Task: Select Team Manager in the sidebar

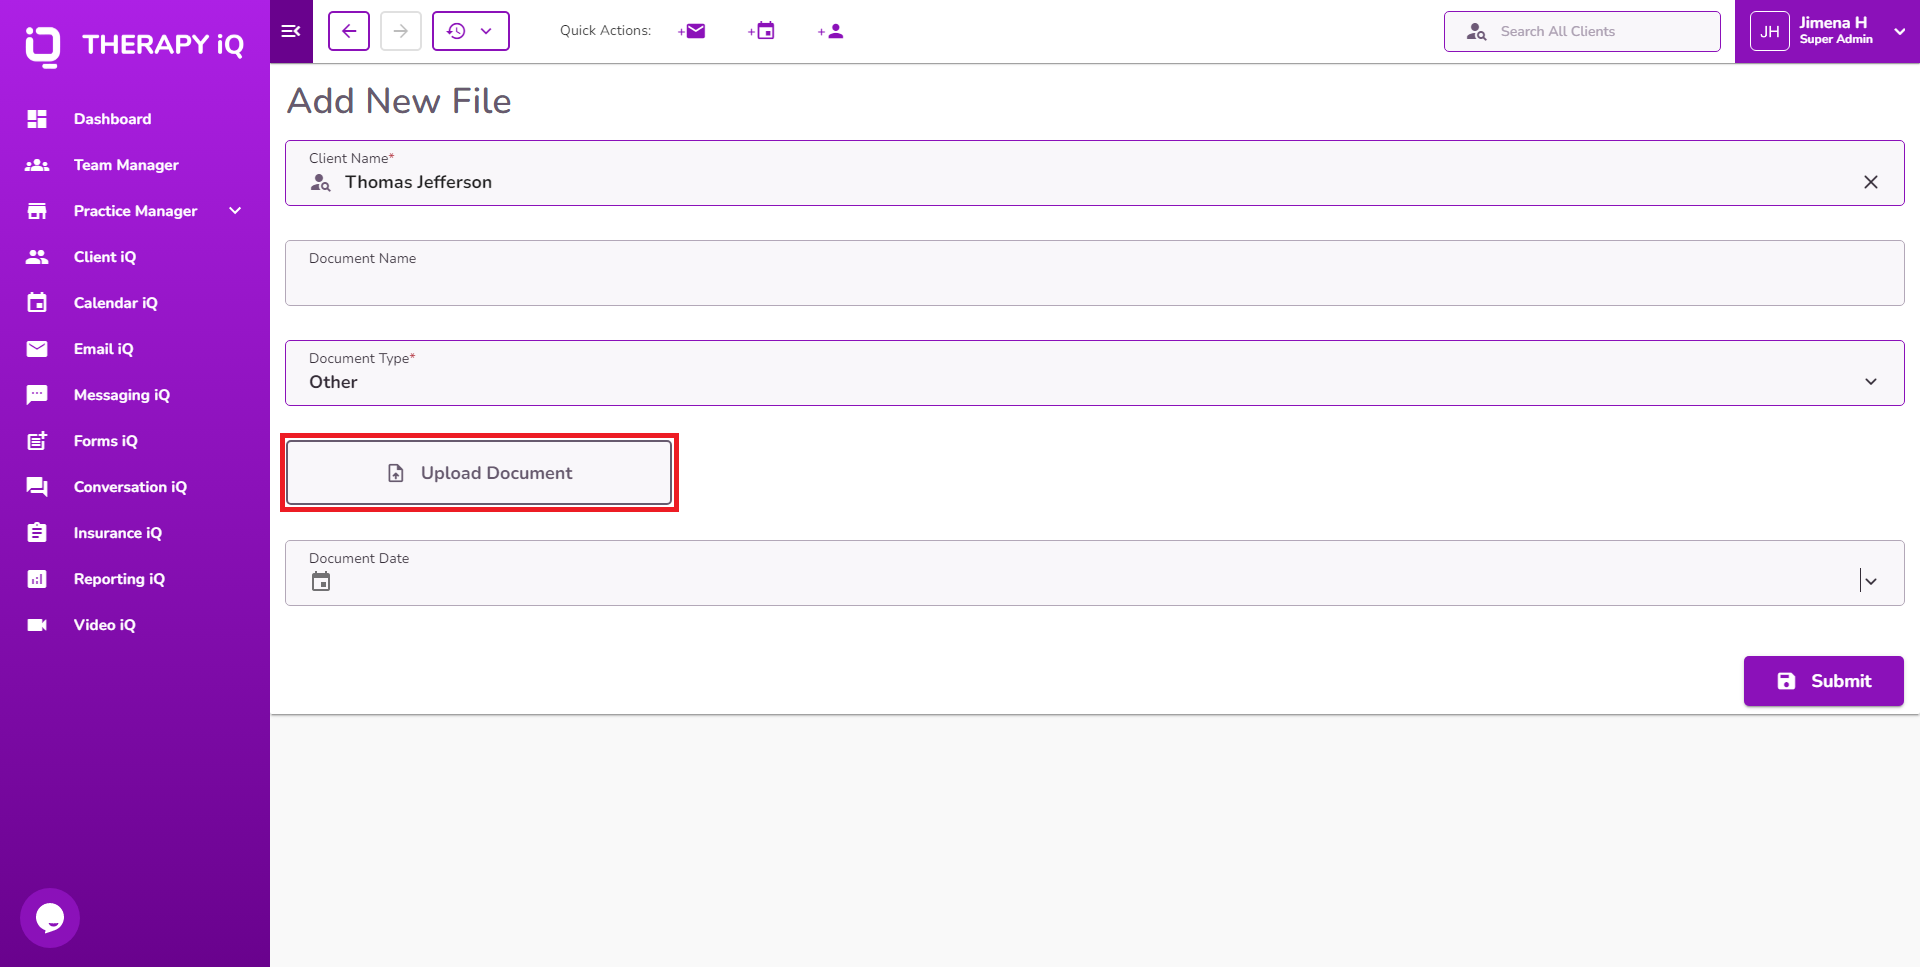Action: (x=126, y=165)
